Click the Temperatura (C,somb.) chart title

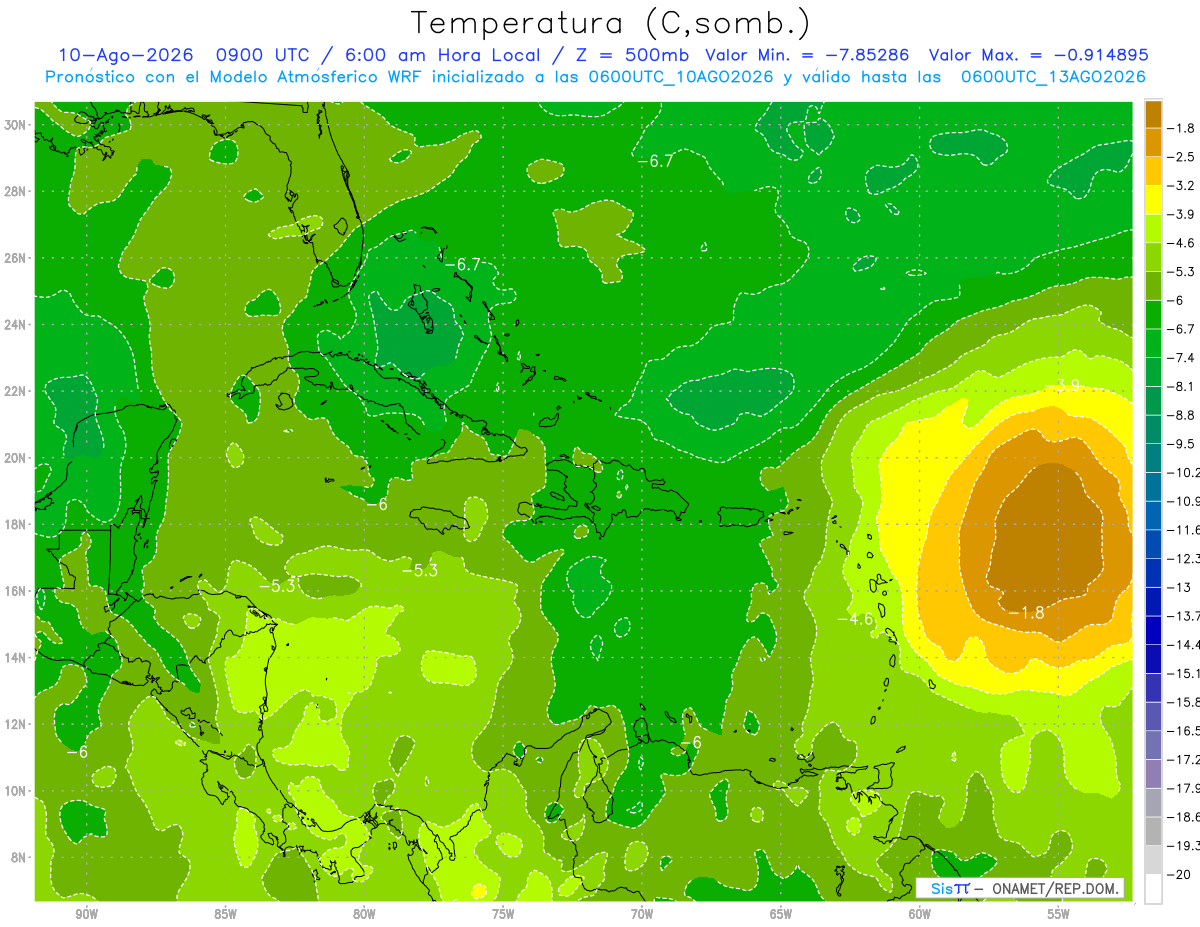610,23
